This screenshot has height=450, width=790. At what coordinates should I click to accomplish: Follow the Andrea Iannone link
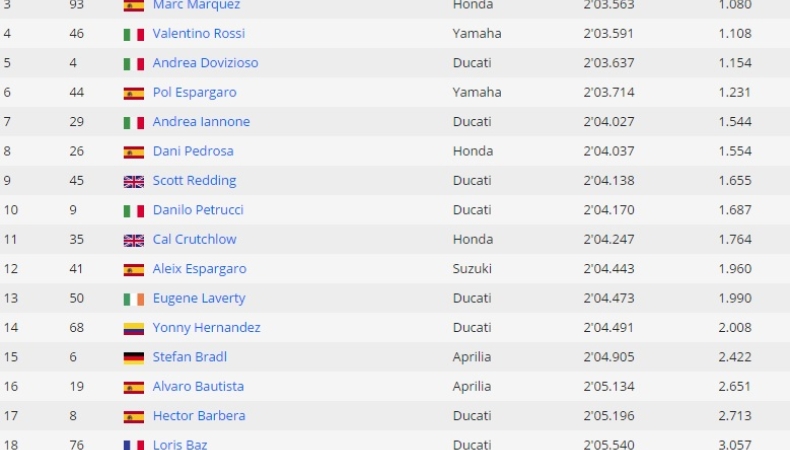click(201, 122)
